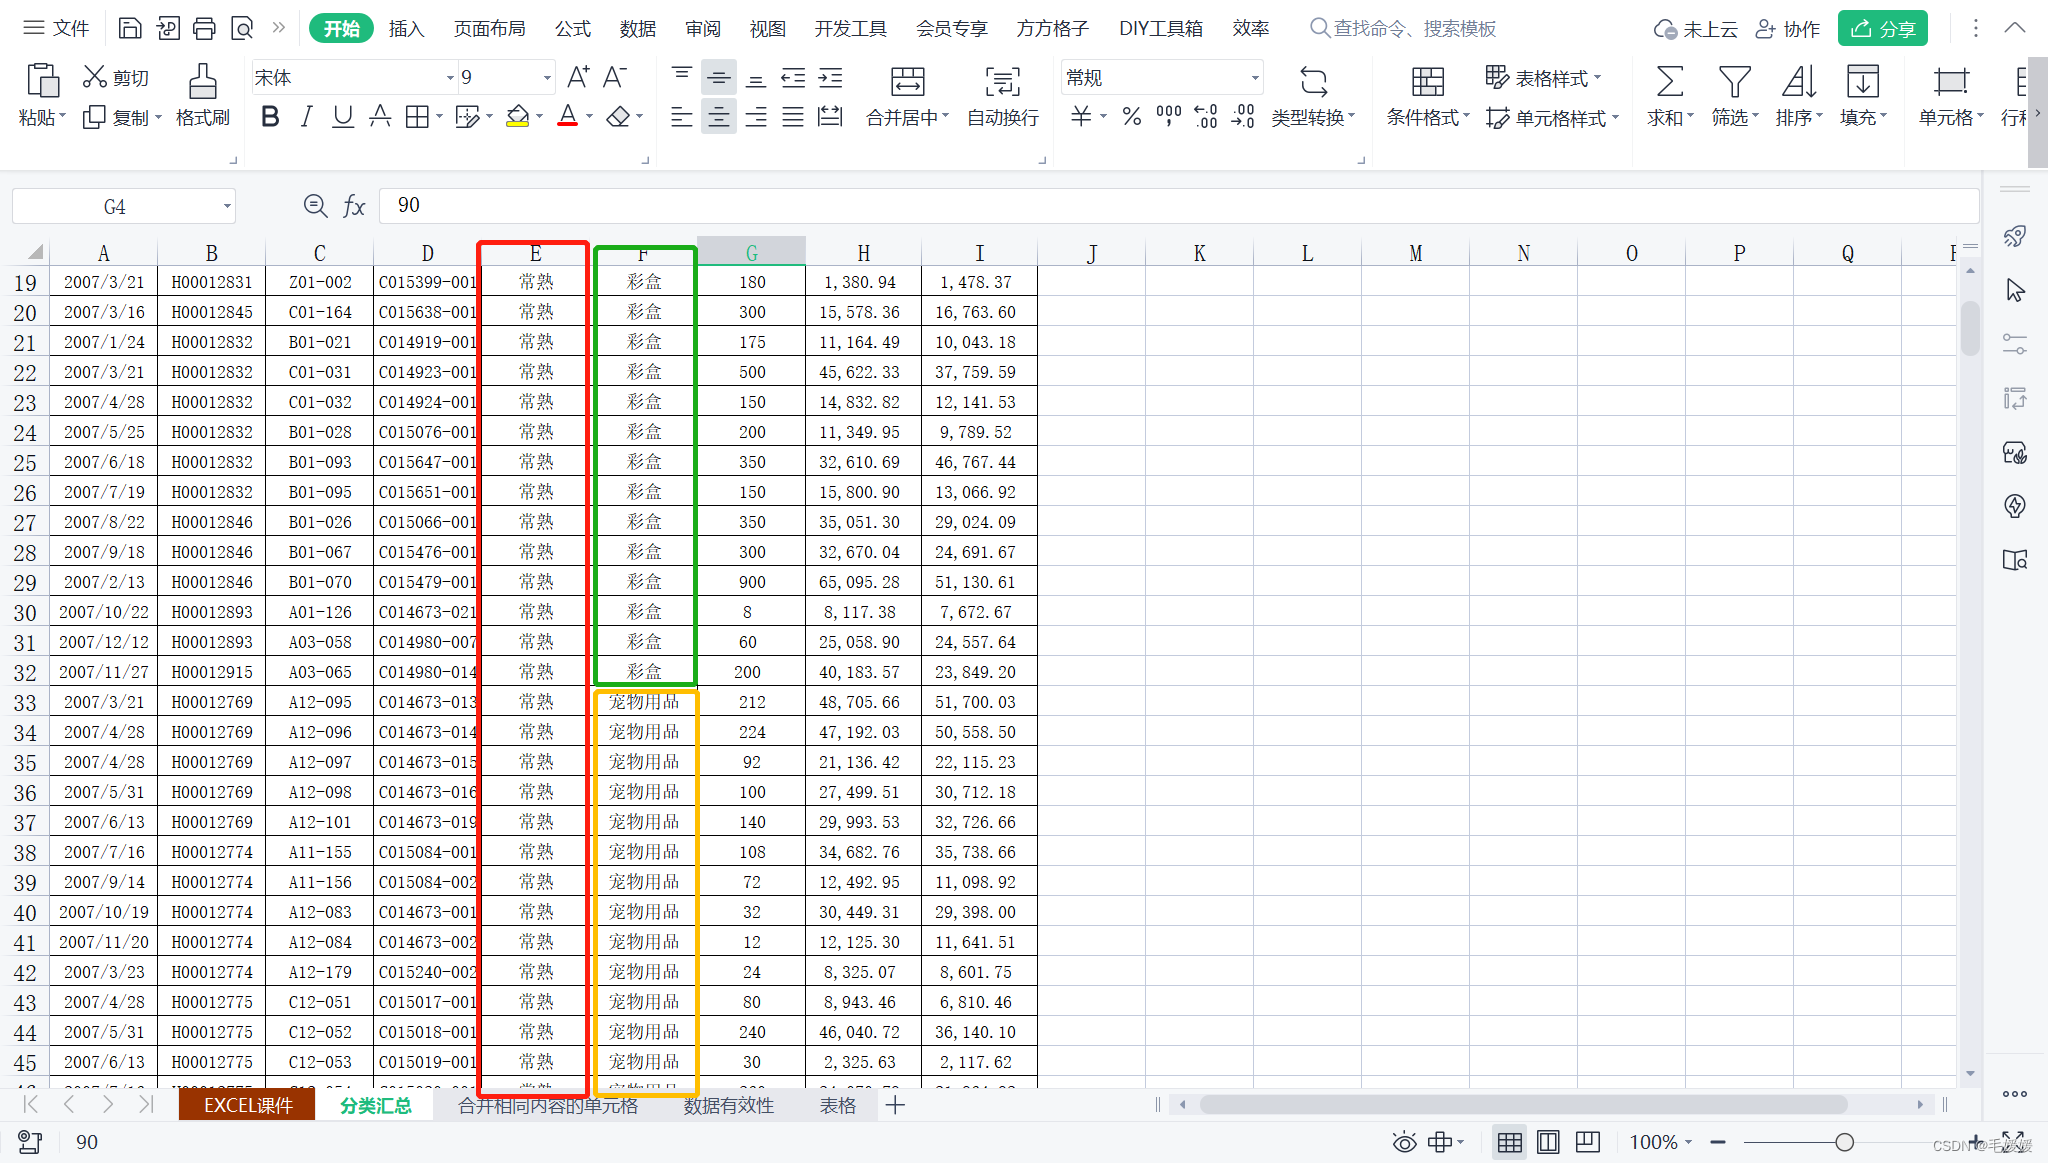Click the AutoSum (求和) sigma icon

(1669, 82)
